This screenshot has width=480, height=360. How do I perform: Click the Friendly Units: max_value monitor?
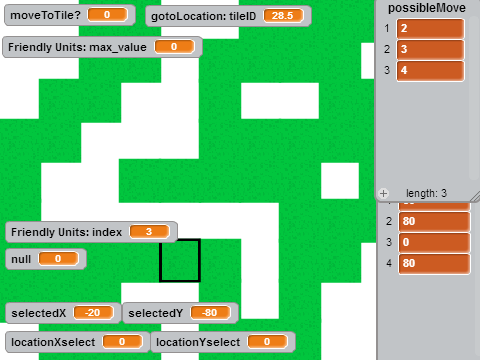coord(102,47)
